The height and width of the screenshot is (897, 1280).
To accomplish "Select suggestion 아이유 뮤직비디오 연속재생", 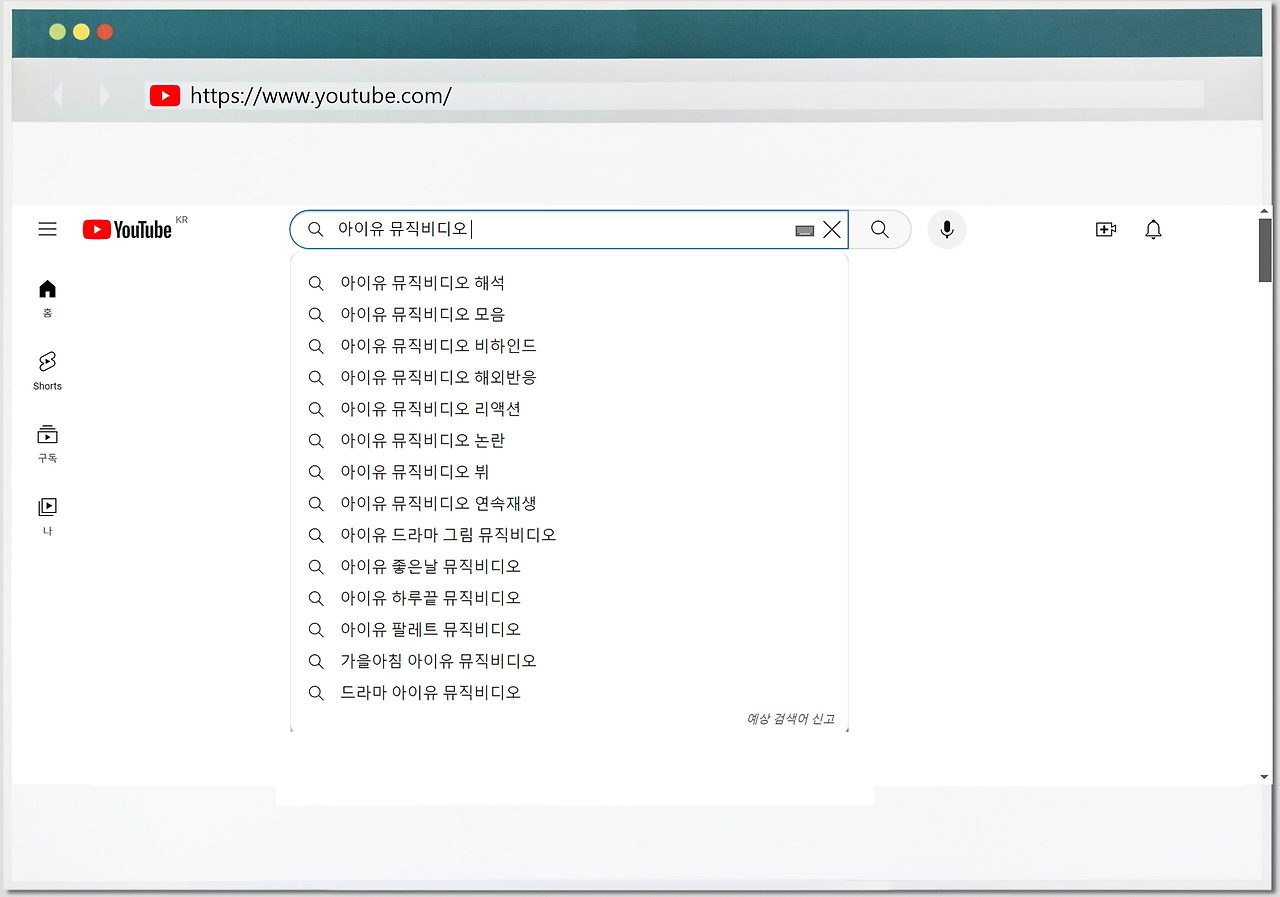I will tap(569, 503).
